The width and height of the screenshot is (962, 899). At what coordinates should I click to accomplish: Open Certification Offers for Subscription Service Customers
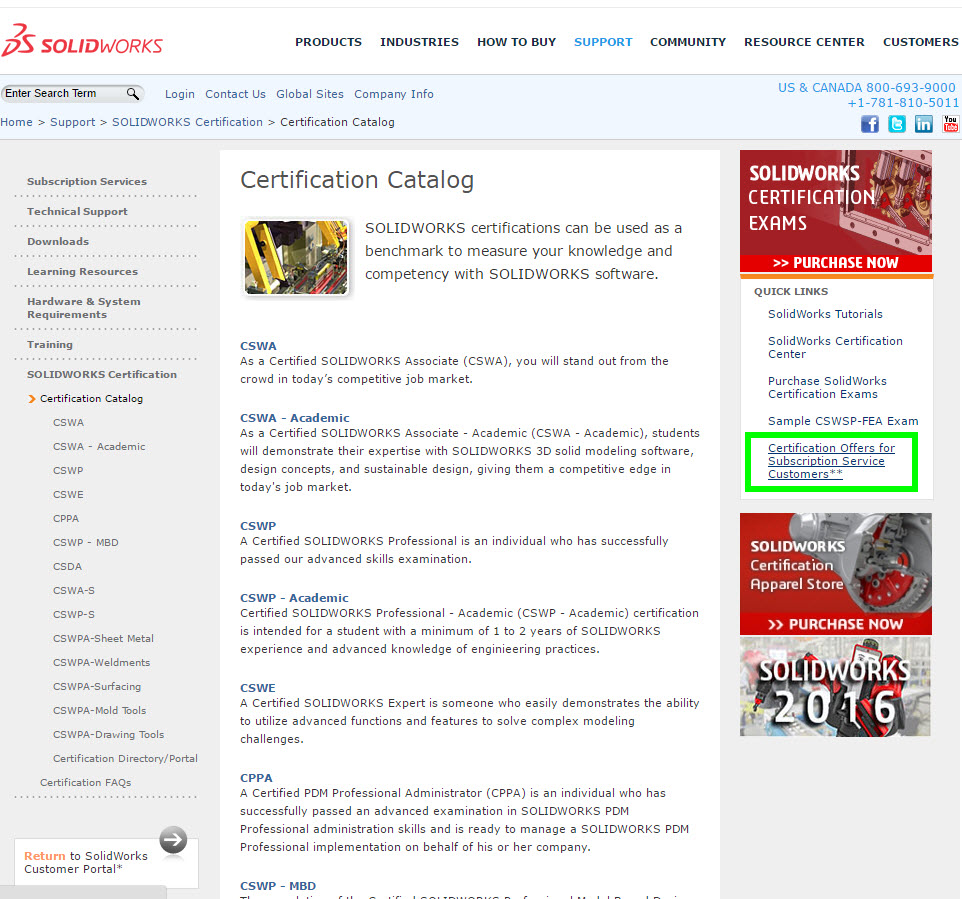831,461
